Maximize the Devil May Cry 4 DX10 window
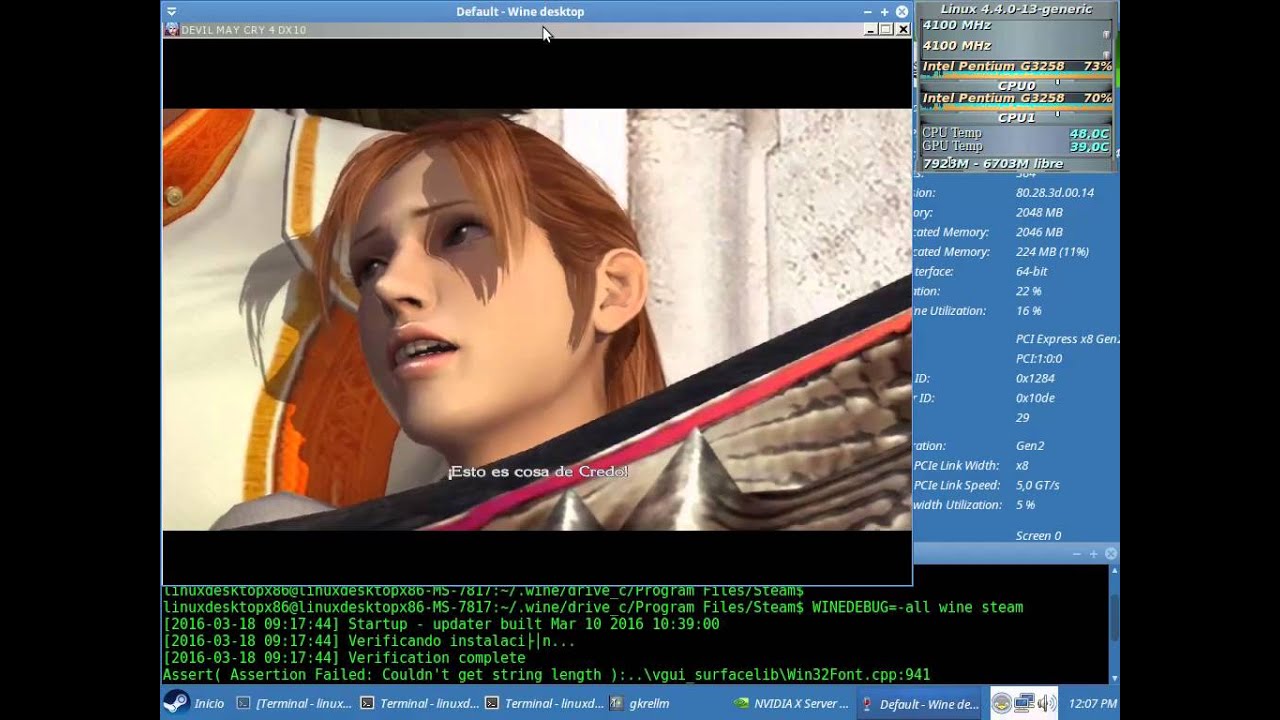Viewport: 1280px width, 720px height. pyautogui.click(x=886, y=30)
